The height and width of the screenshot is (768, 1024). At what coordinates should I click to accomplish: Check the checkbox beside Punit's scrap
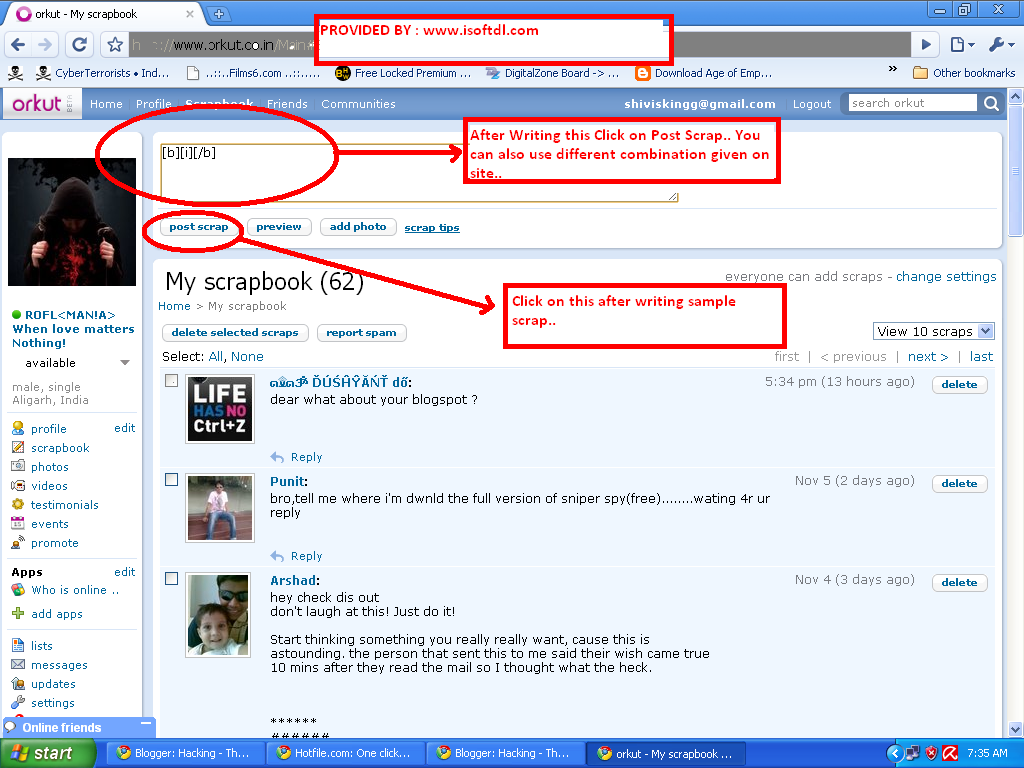(x=171, y=479)
